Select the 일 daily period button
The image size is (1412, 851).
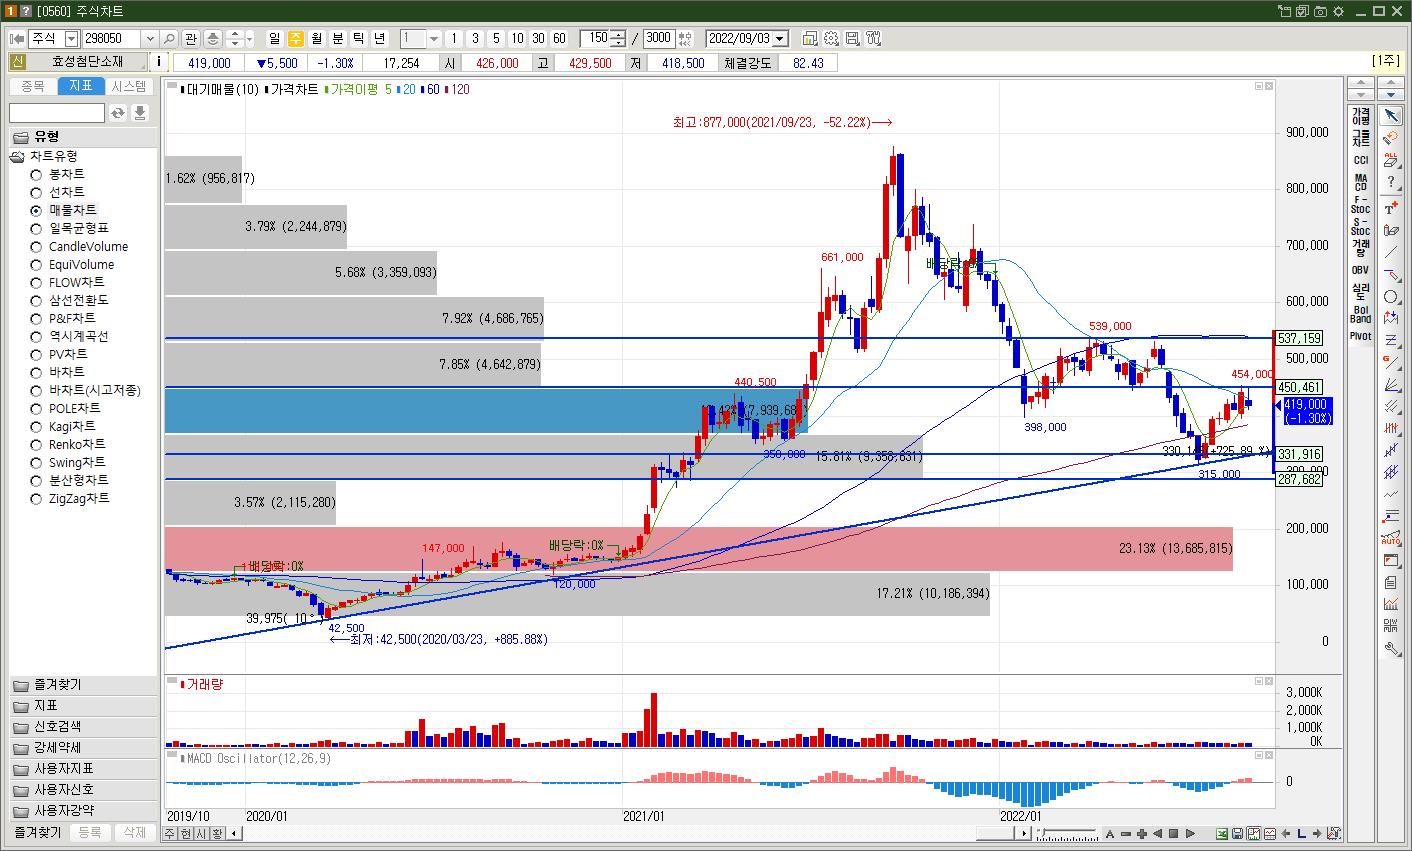tap(275, 39)
